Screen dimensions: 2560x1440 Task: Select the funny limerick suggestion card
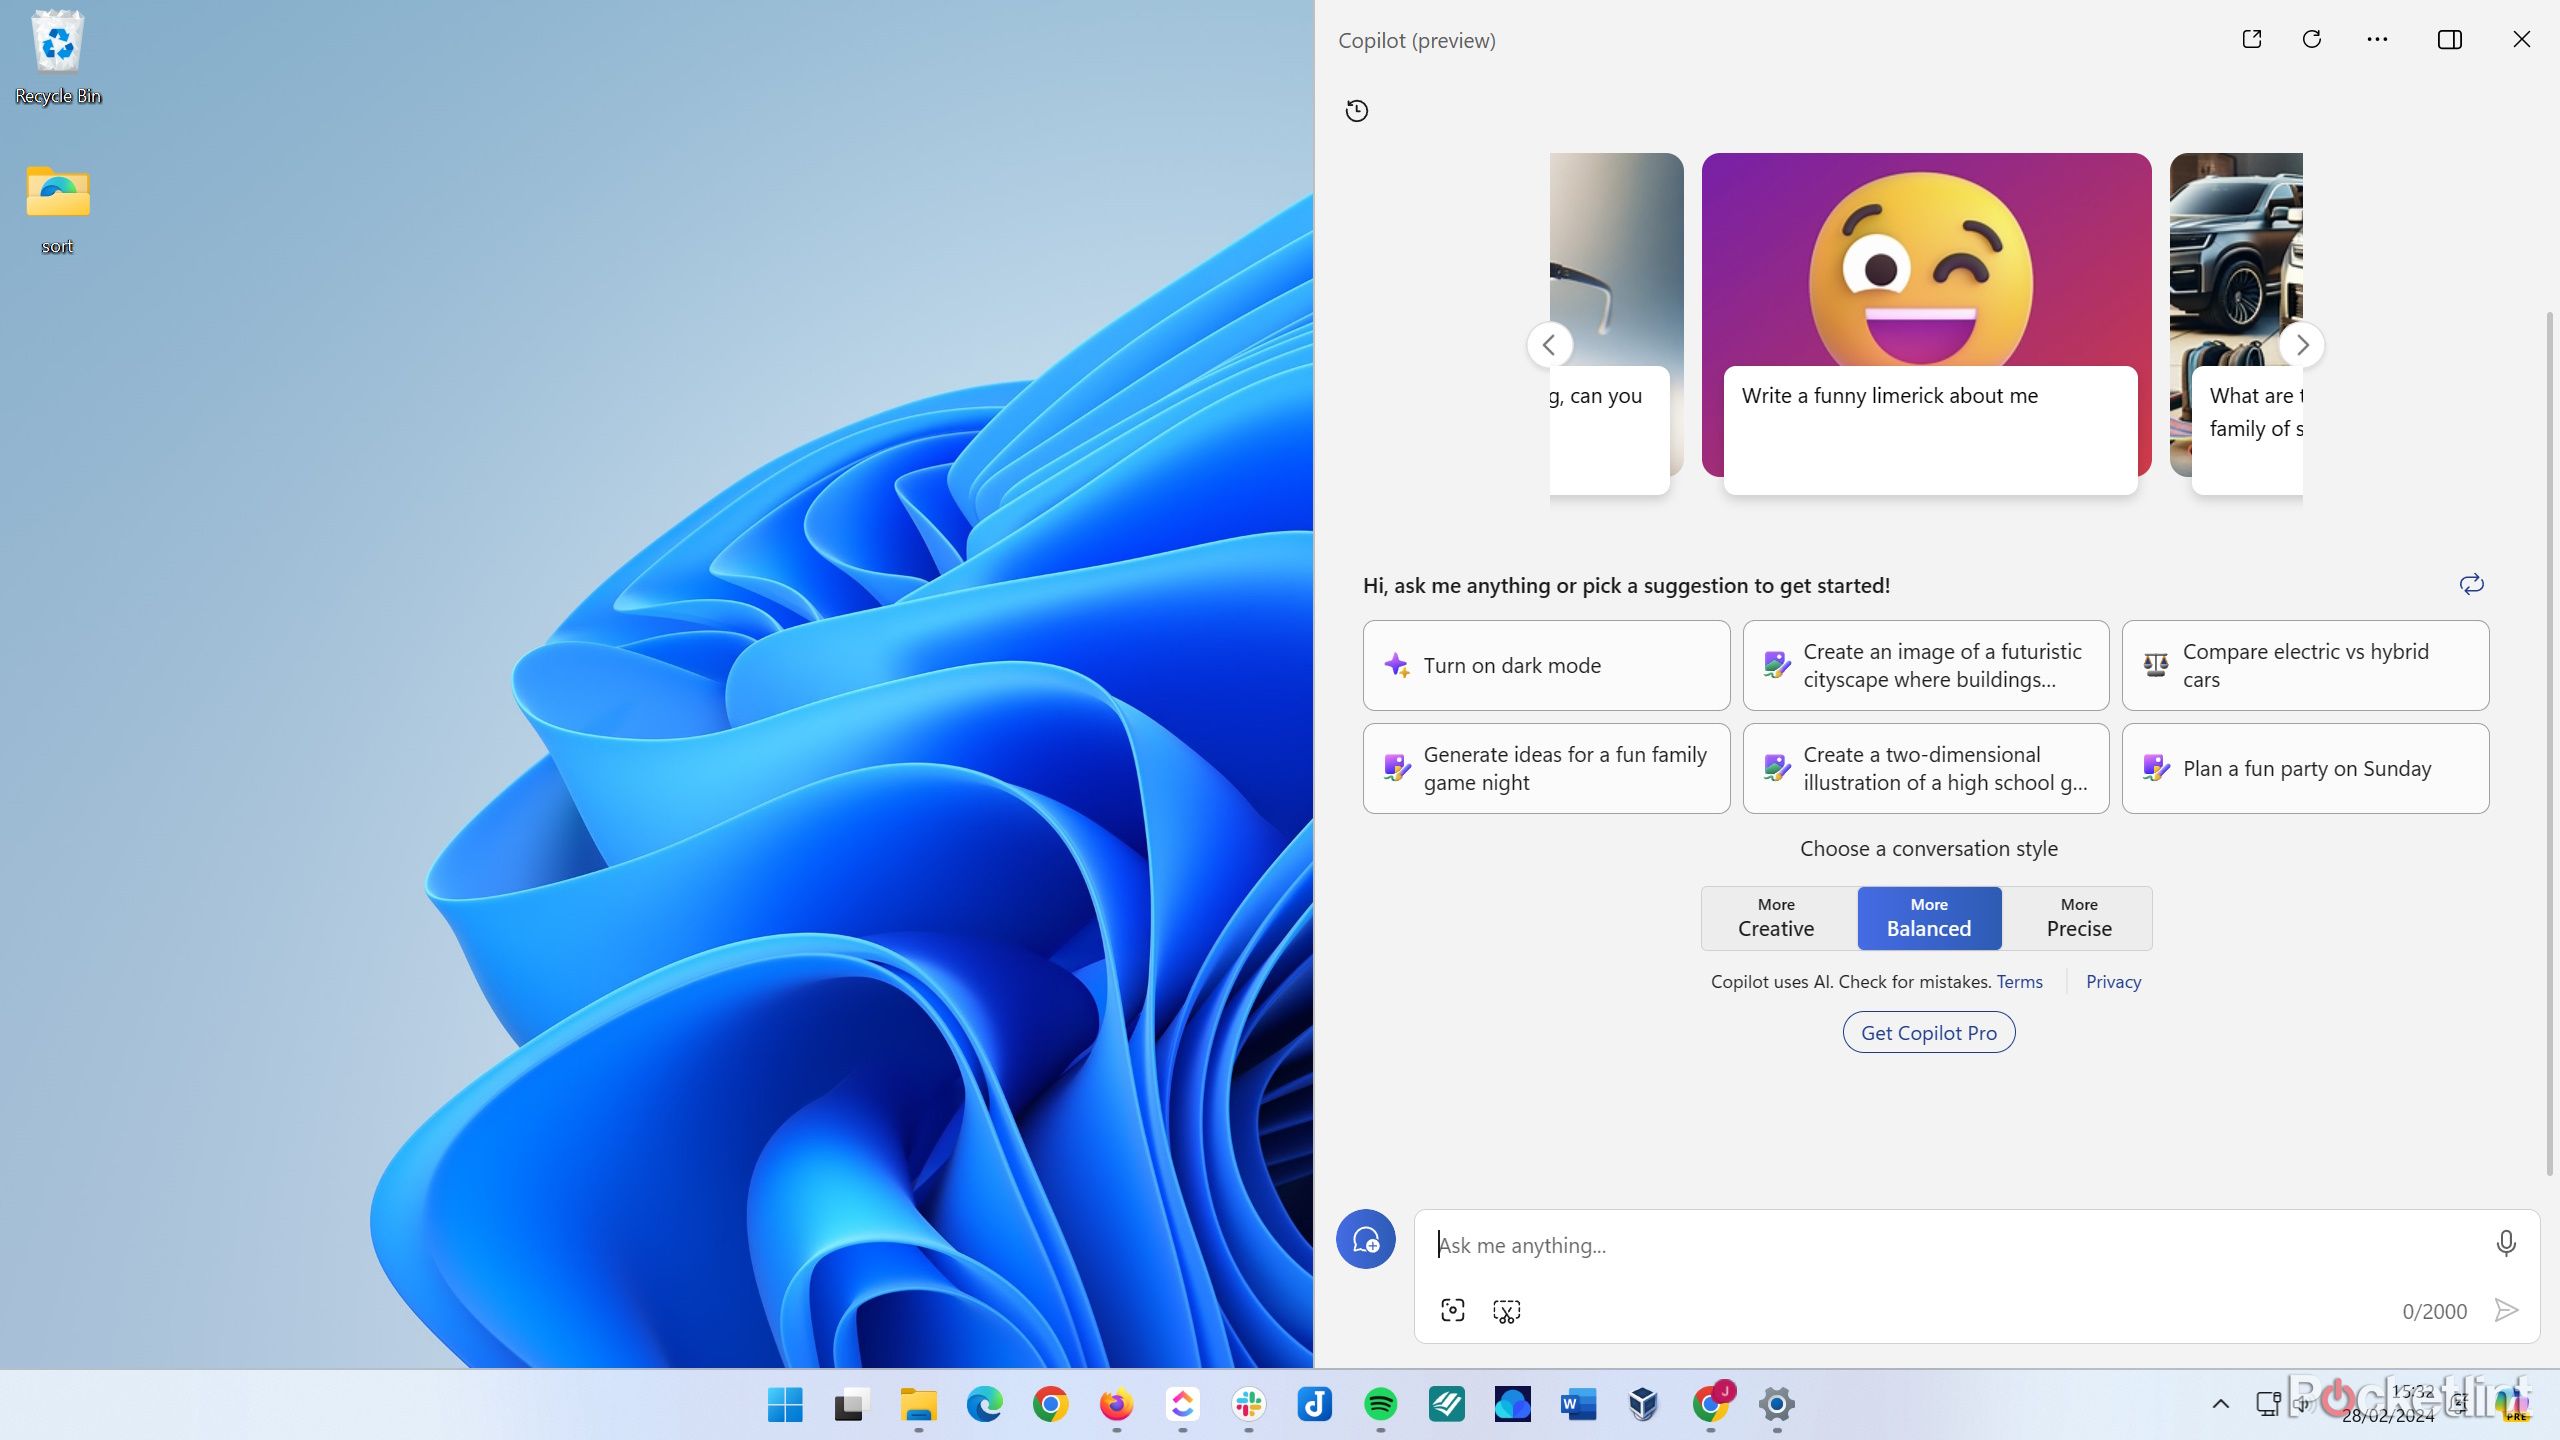coord(1927,322)
